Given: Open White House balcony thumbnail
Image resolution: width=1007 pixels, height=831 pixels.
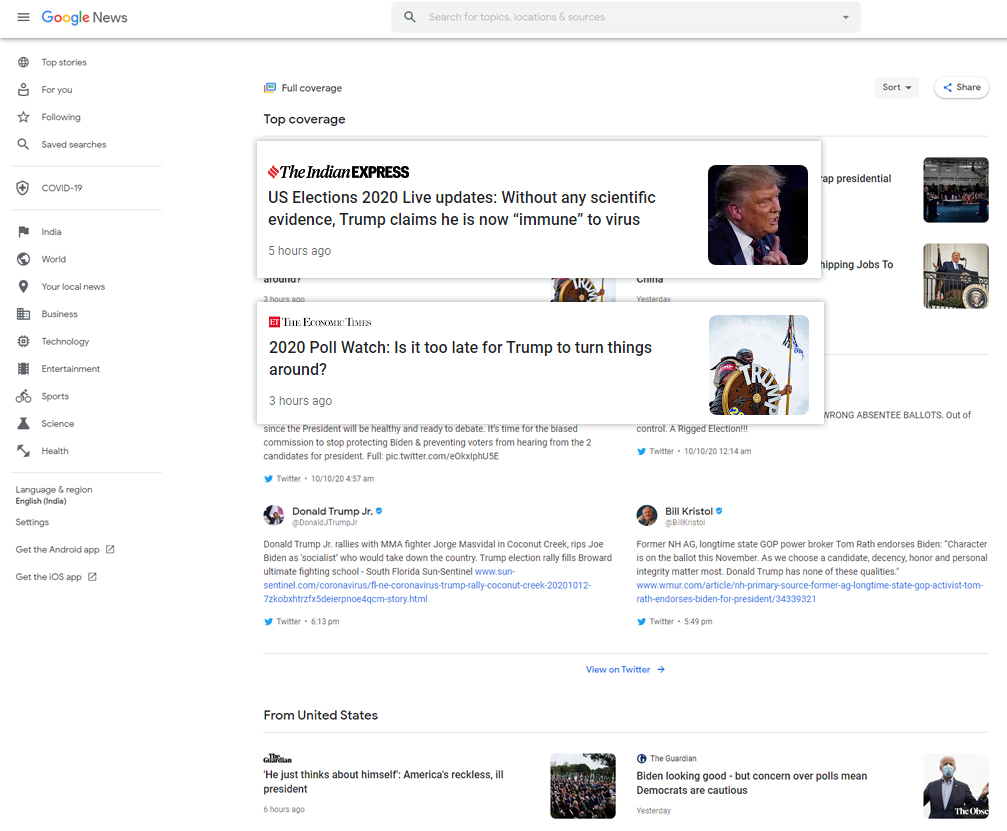Looking at the screenshot, I should tap(956, 276).
